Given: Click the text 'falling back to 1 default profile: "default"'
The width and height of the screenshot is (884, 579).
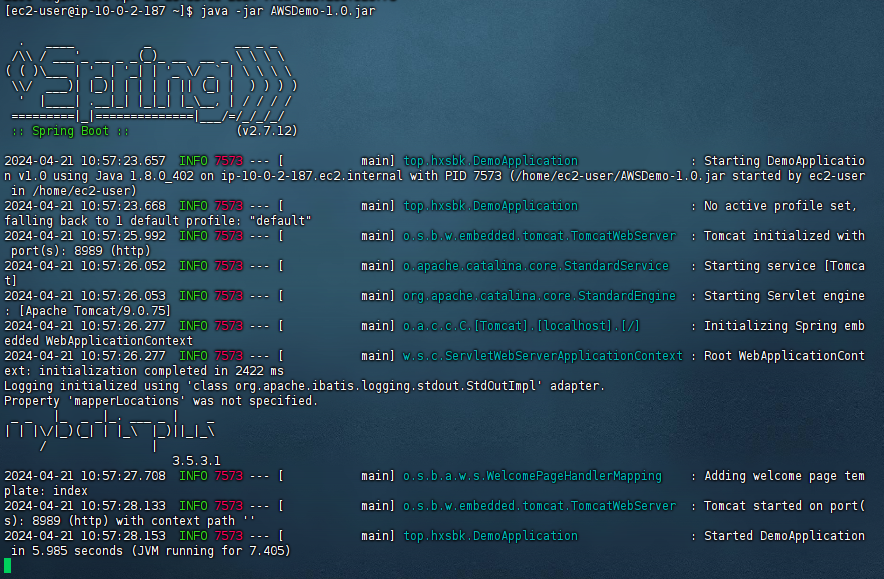Looking at the screenshot, I should pos(158,221).
